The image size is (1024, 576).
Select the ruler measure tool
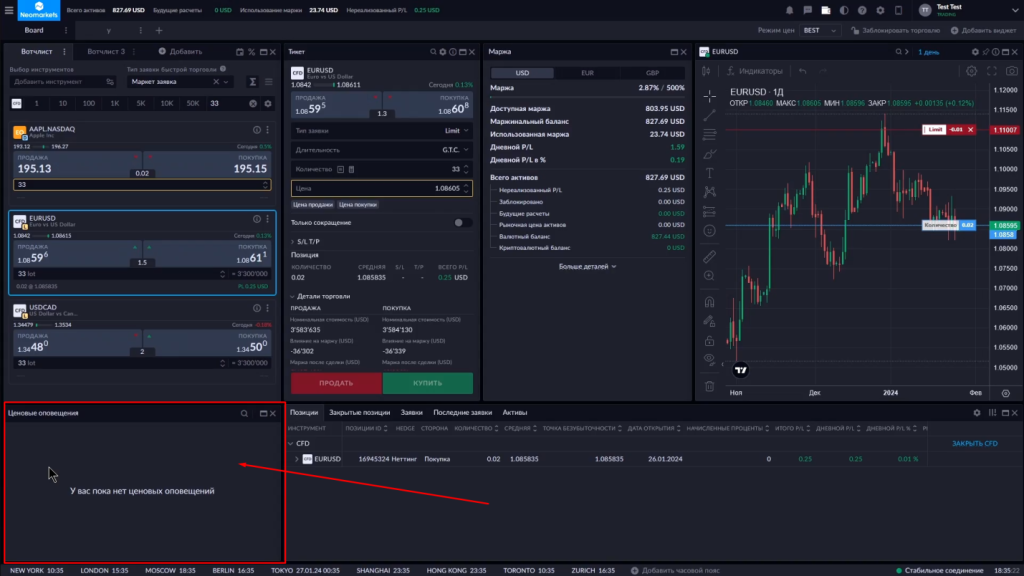(710, 257)
